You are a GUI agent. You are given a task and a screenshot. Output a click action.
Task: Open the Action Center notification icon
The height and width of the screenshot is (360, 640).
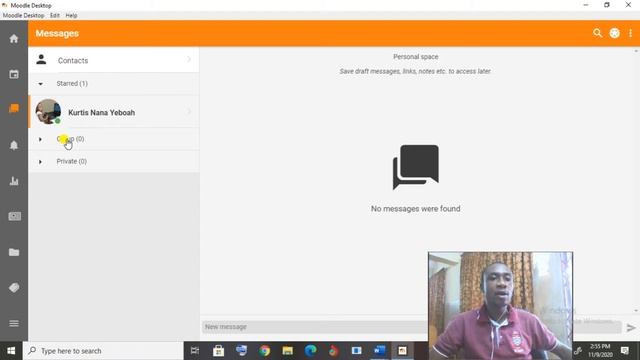pos(625,351)
